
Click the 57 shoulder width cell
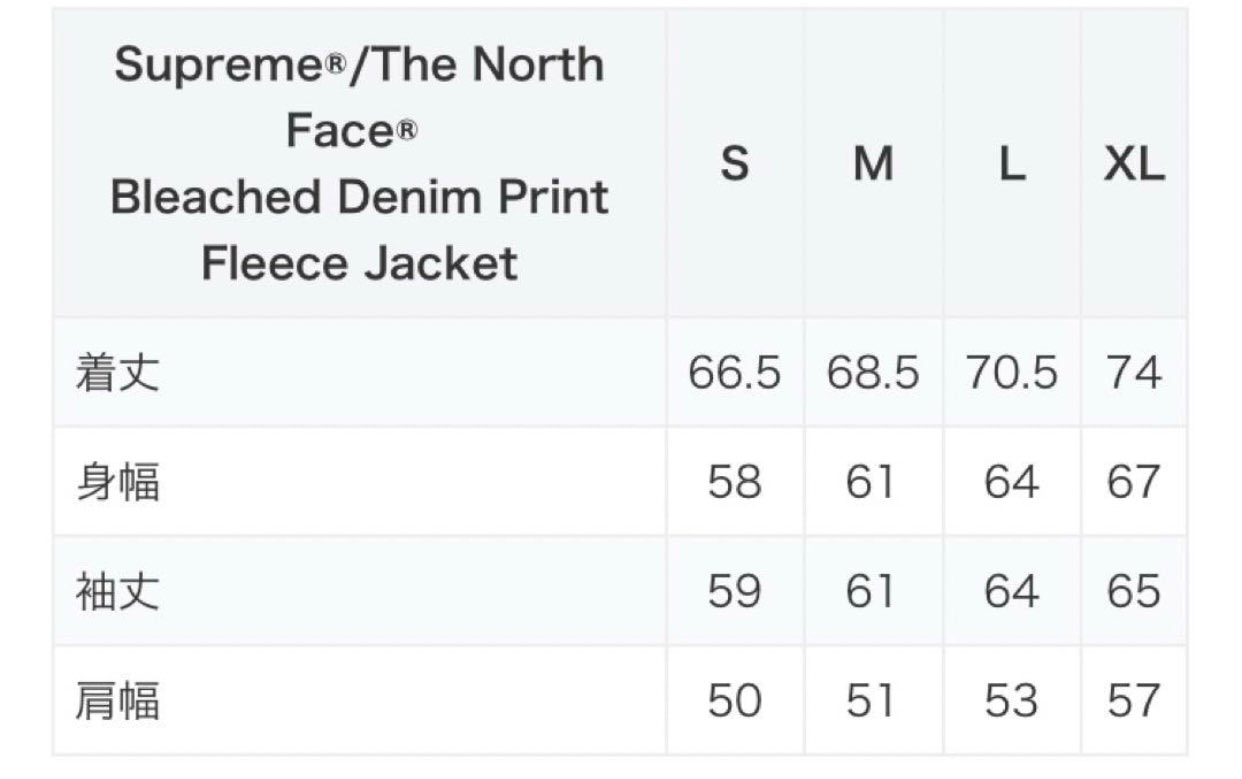point(1134,701)
